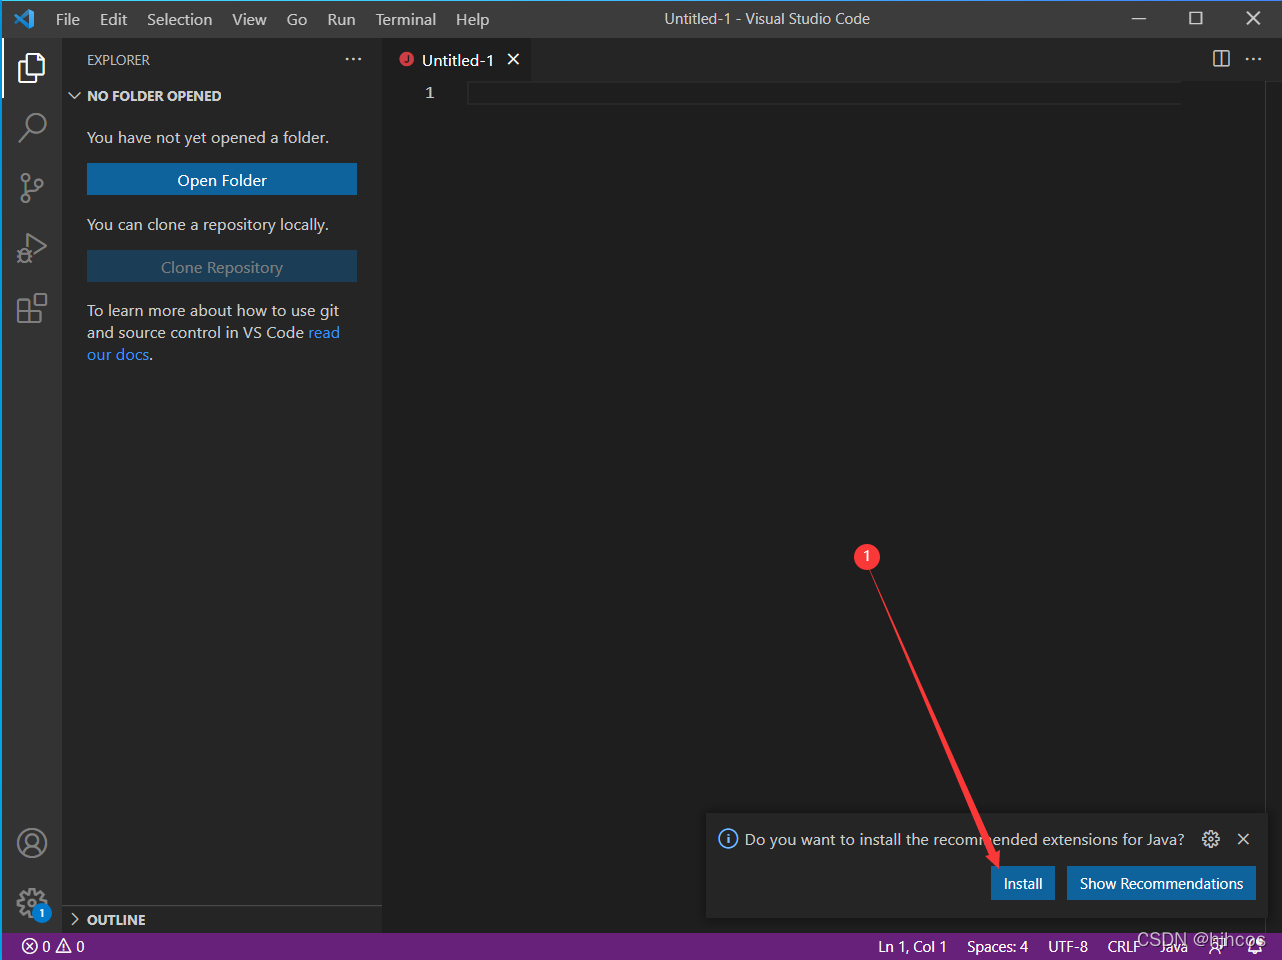Dismiss the Java extensions notification
The width and height of the screenshot is (1282, 960).
tap(1243, 839)
